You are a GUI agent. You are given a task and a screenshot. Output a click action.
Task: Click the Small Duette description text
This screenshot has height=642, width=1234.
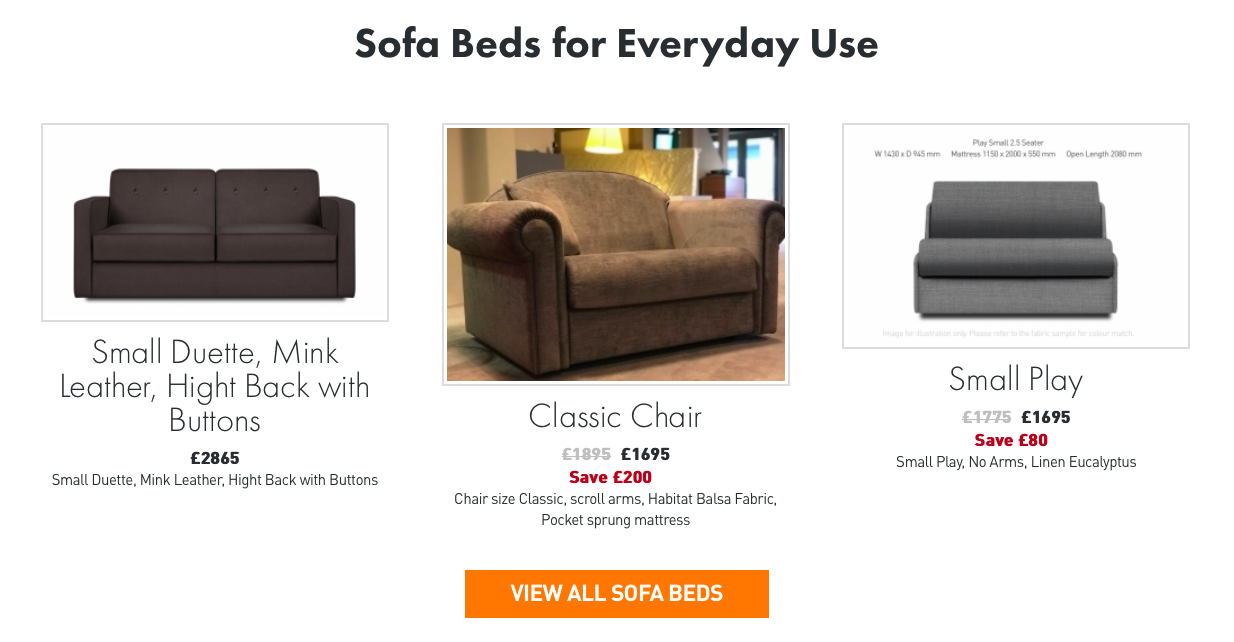tap(214, 480)
